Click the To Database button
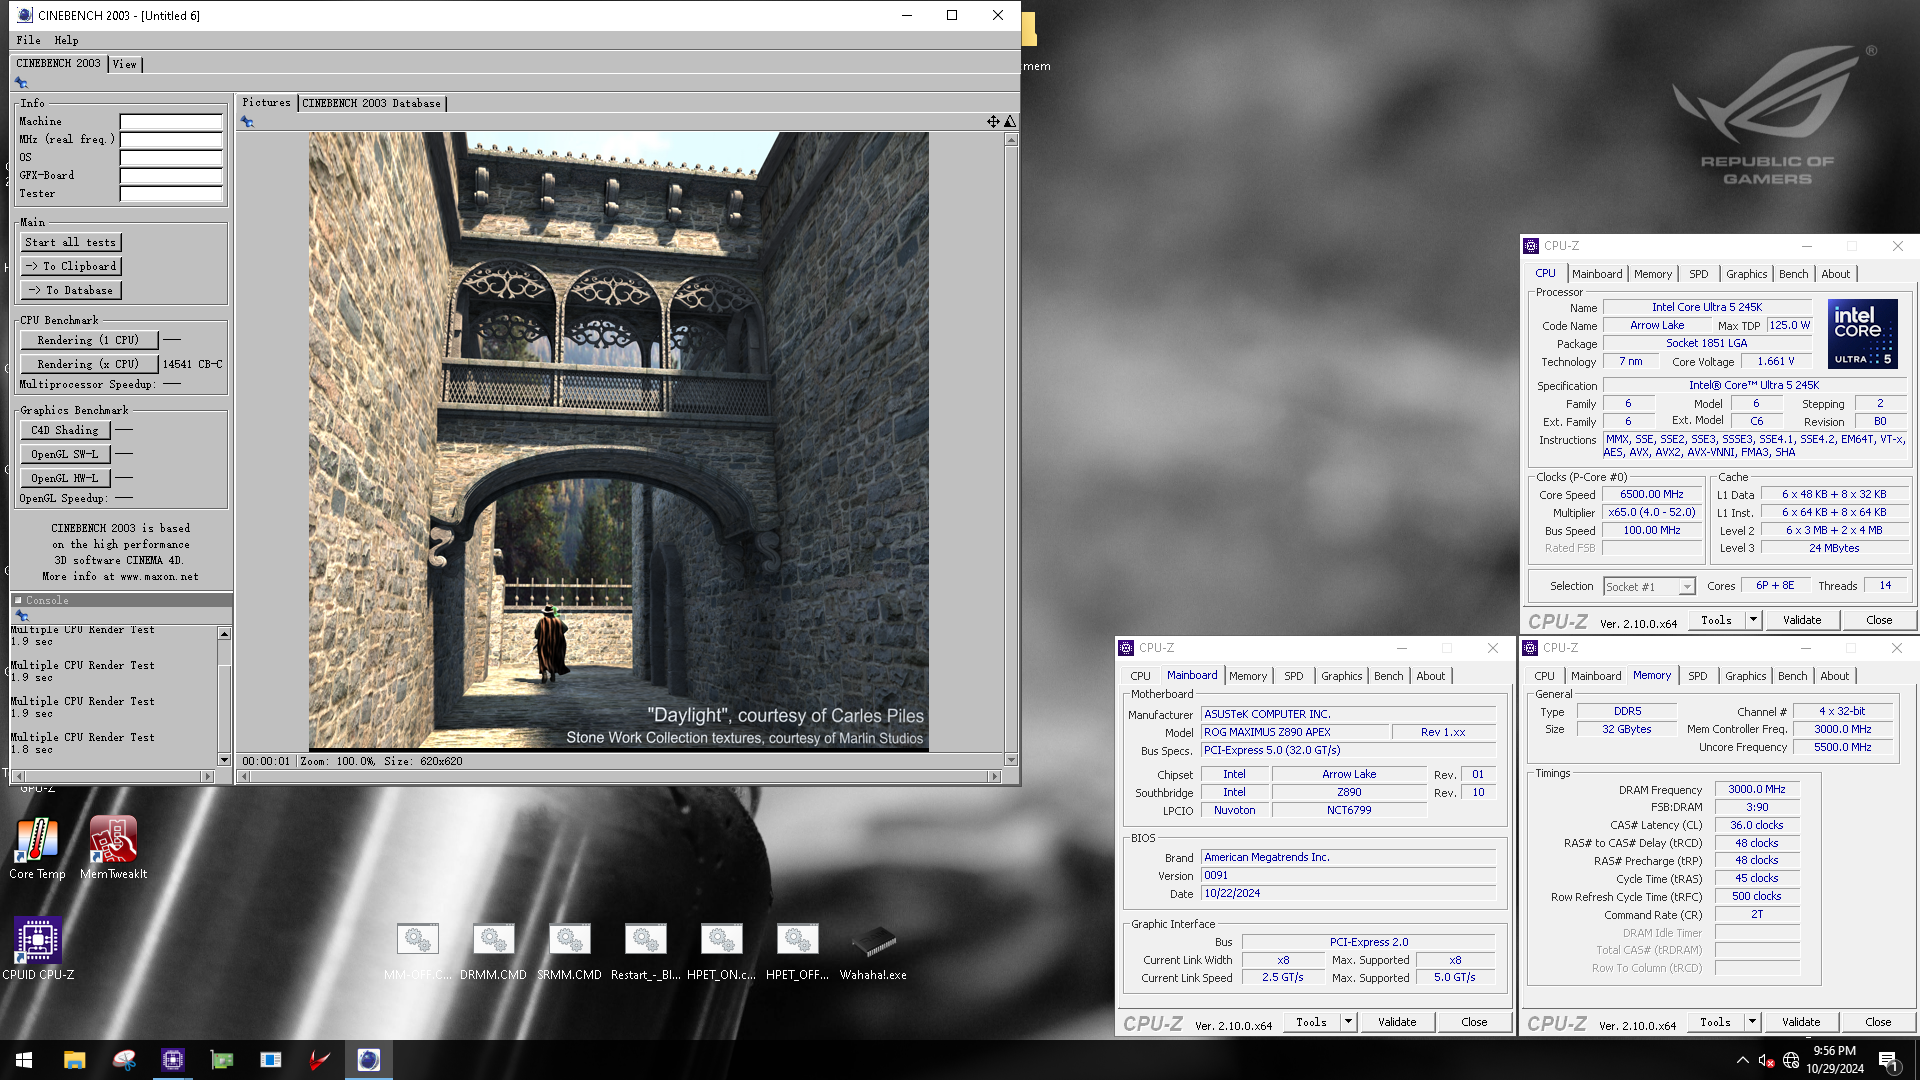This screenshot has width=1920, height=1080. pos(70,290)
